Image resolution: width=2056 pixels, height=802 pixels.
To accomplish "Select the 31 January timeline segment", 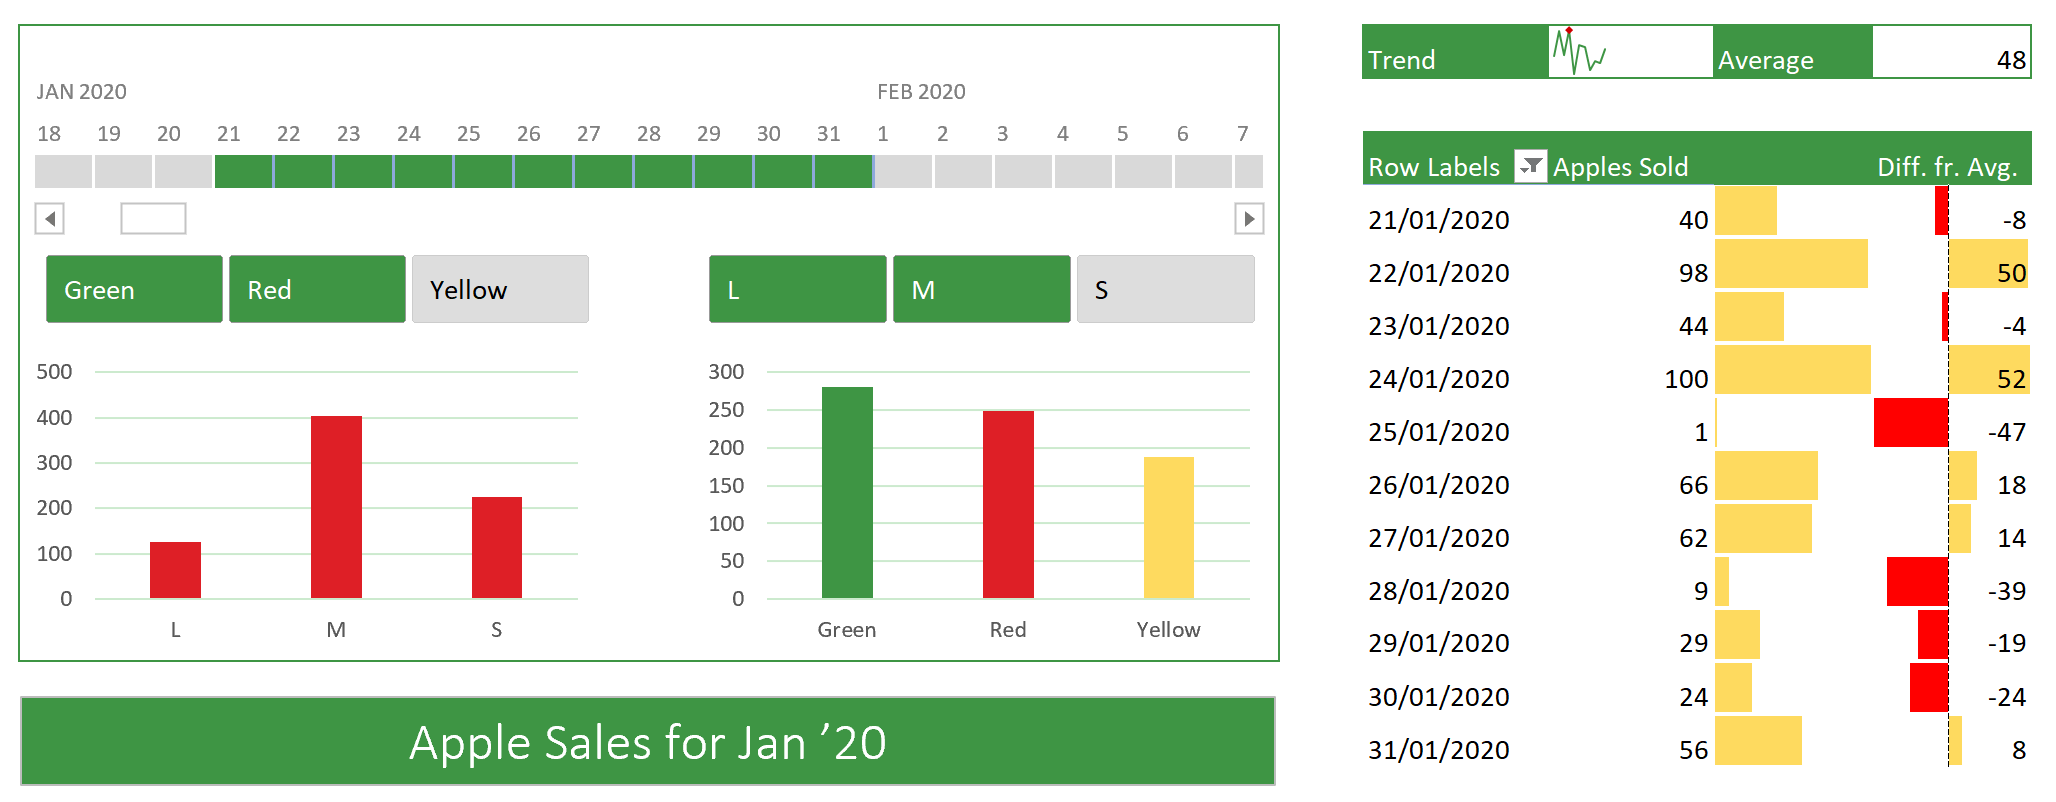I will point(843,171).
